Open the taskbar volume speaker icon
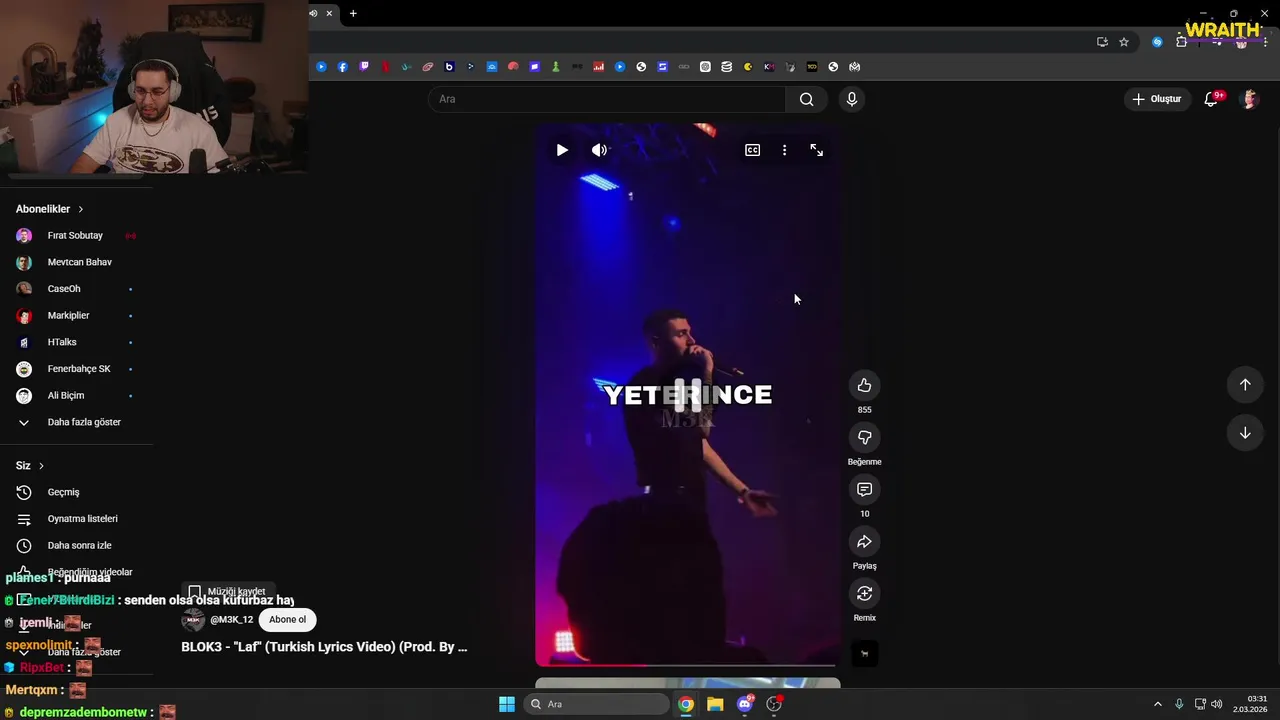This screenshot has height=720, width=1280. (x=1217, y=704)
